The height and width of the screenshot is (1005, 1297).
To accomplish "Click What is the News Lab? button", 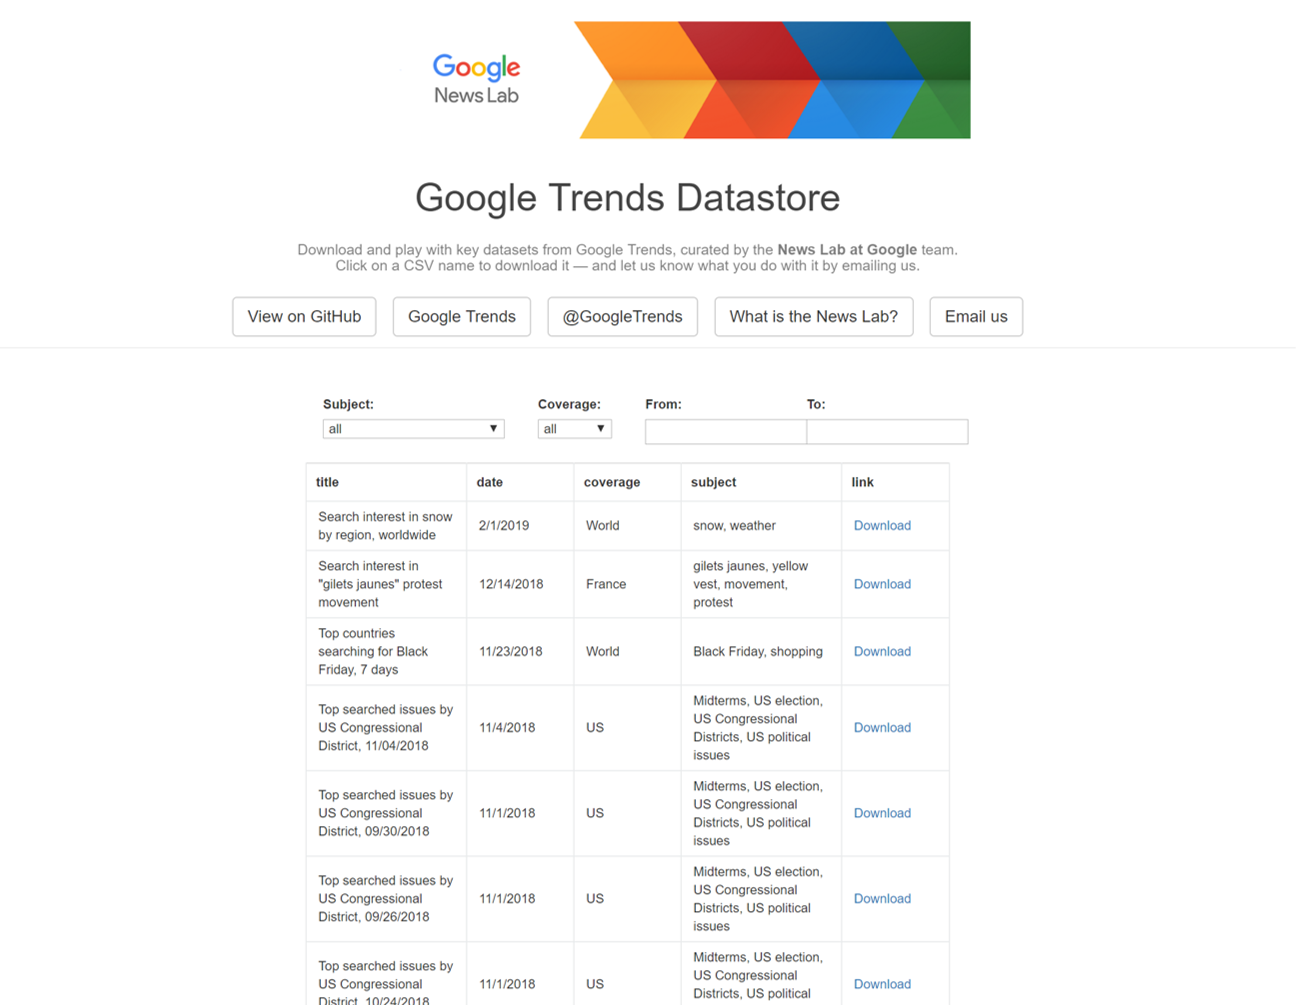I will 813,317.
